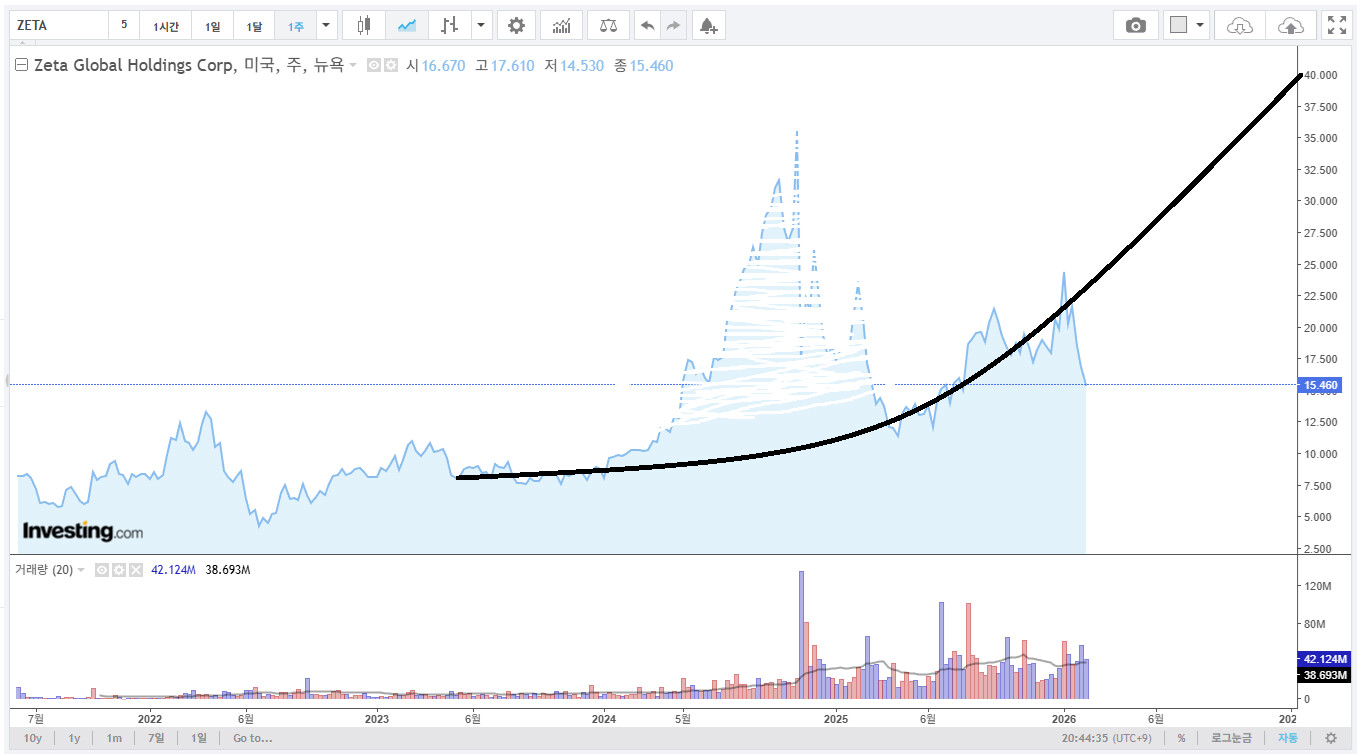Open settings of the ZETA series legend
Image resolution: width=1361 pixels, height=754 pixels.
(x=391, y=65)
